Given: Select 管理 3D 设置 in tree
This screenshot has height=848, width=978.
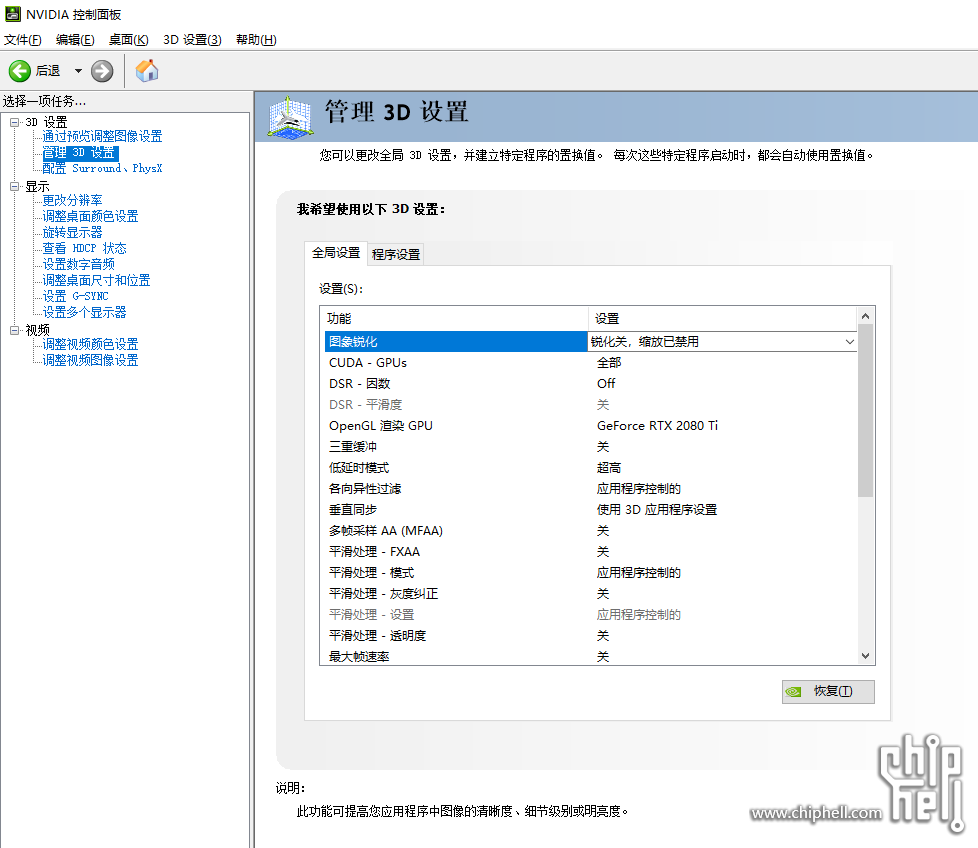Looking at the screenshot, I should [79, 153].
